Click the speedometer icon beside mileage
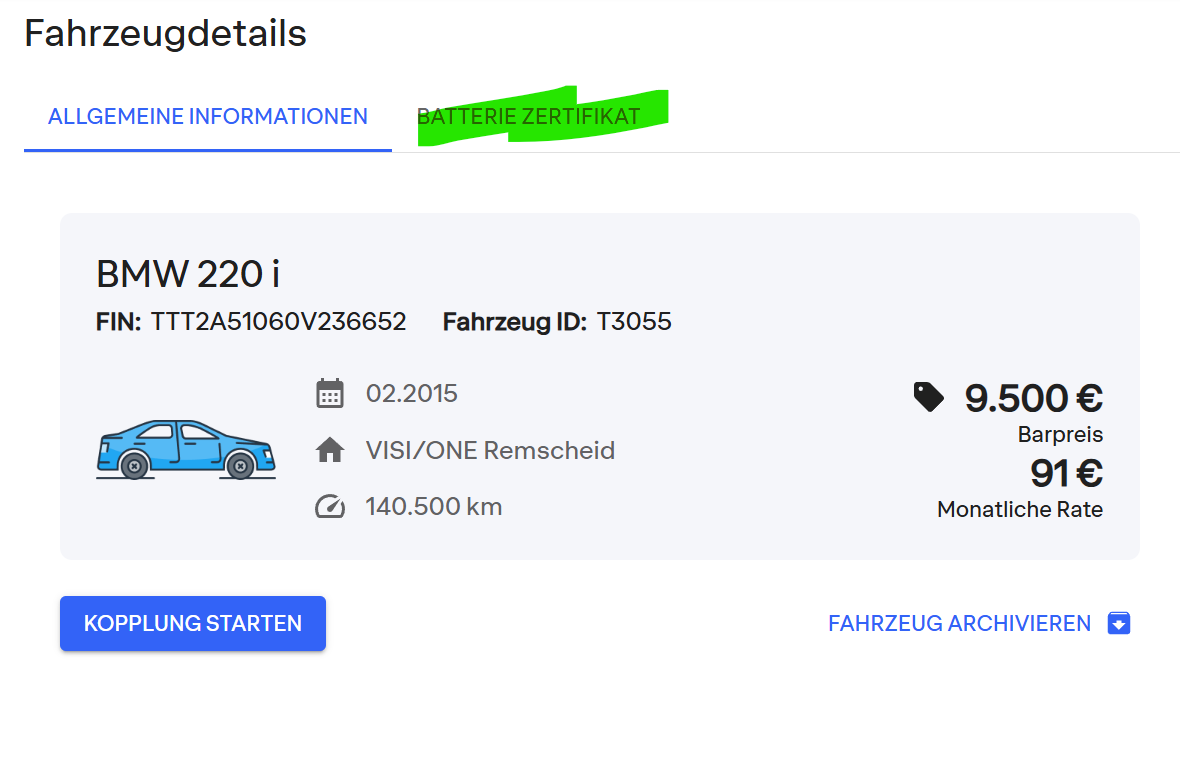Viewport: 1180px width, 763px height. 330,507
